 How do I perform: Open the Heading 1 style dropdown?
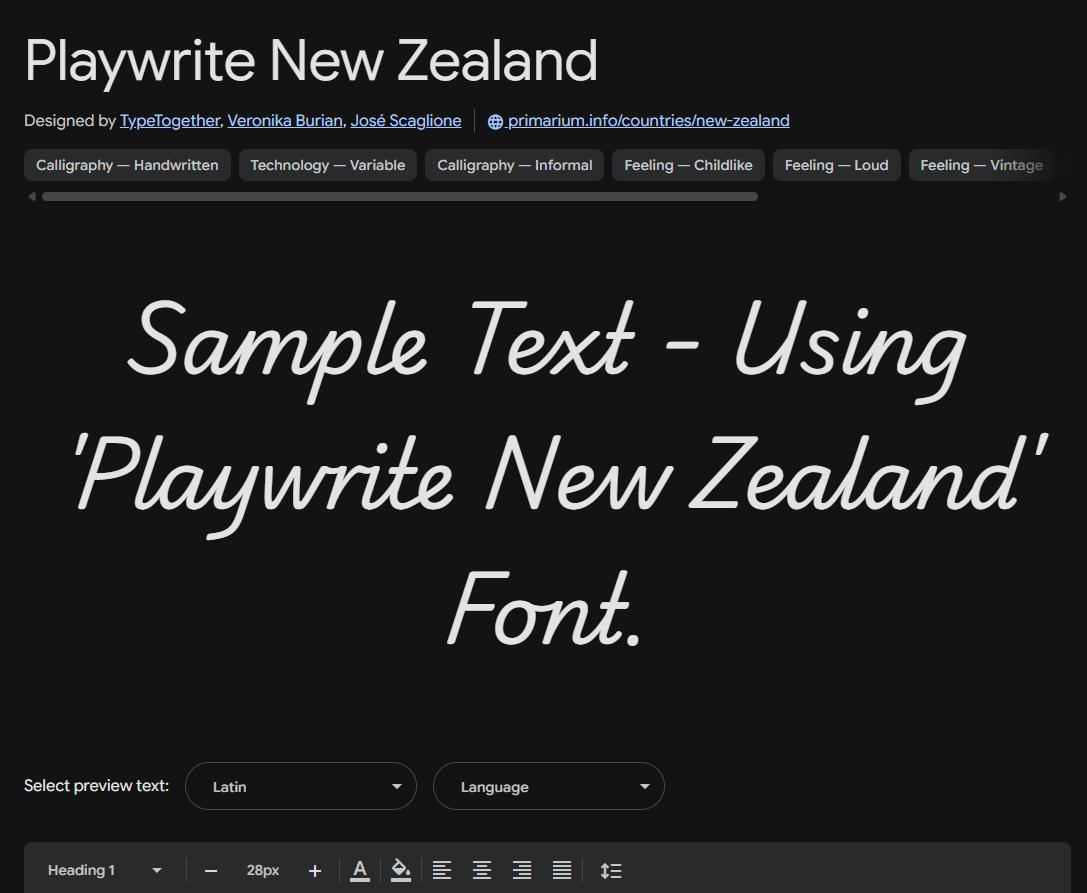[105, 870]
